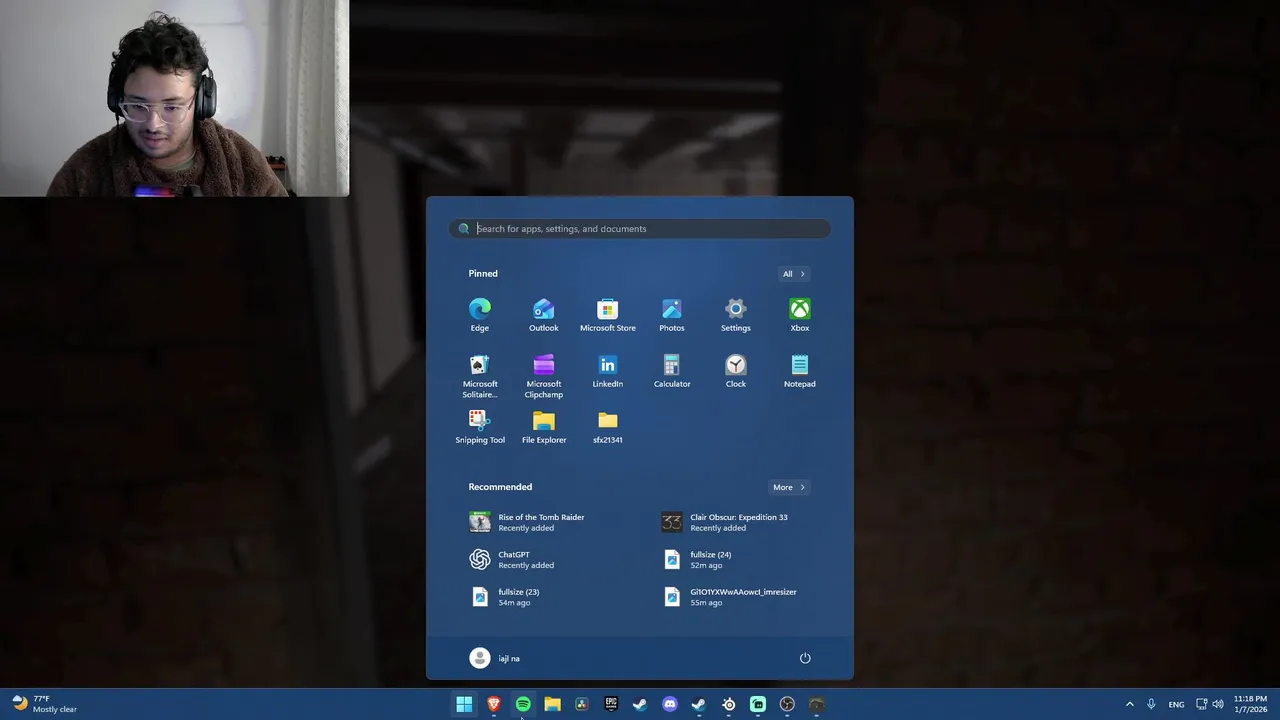Open the Snipping Tool

(x=480, y=427)
